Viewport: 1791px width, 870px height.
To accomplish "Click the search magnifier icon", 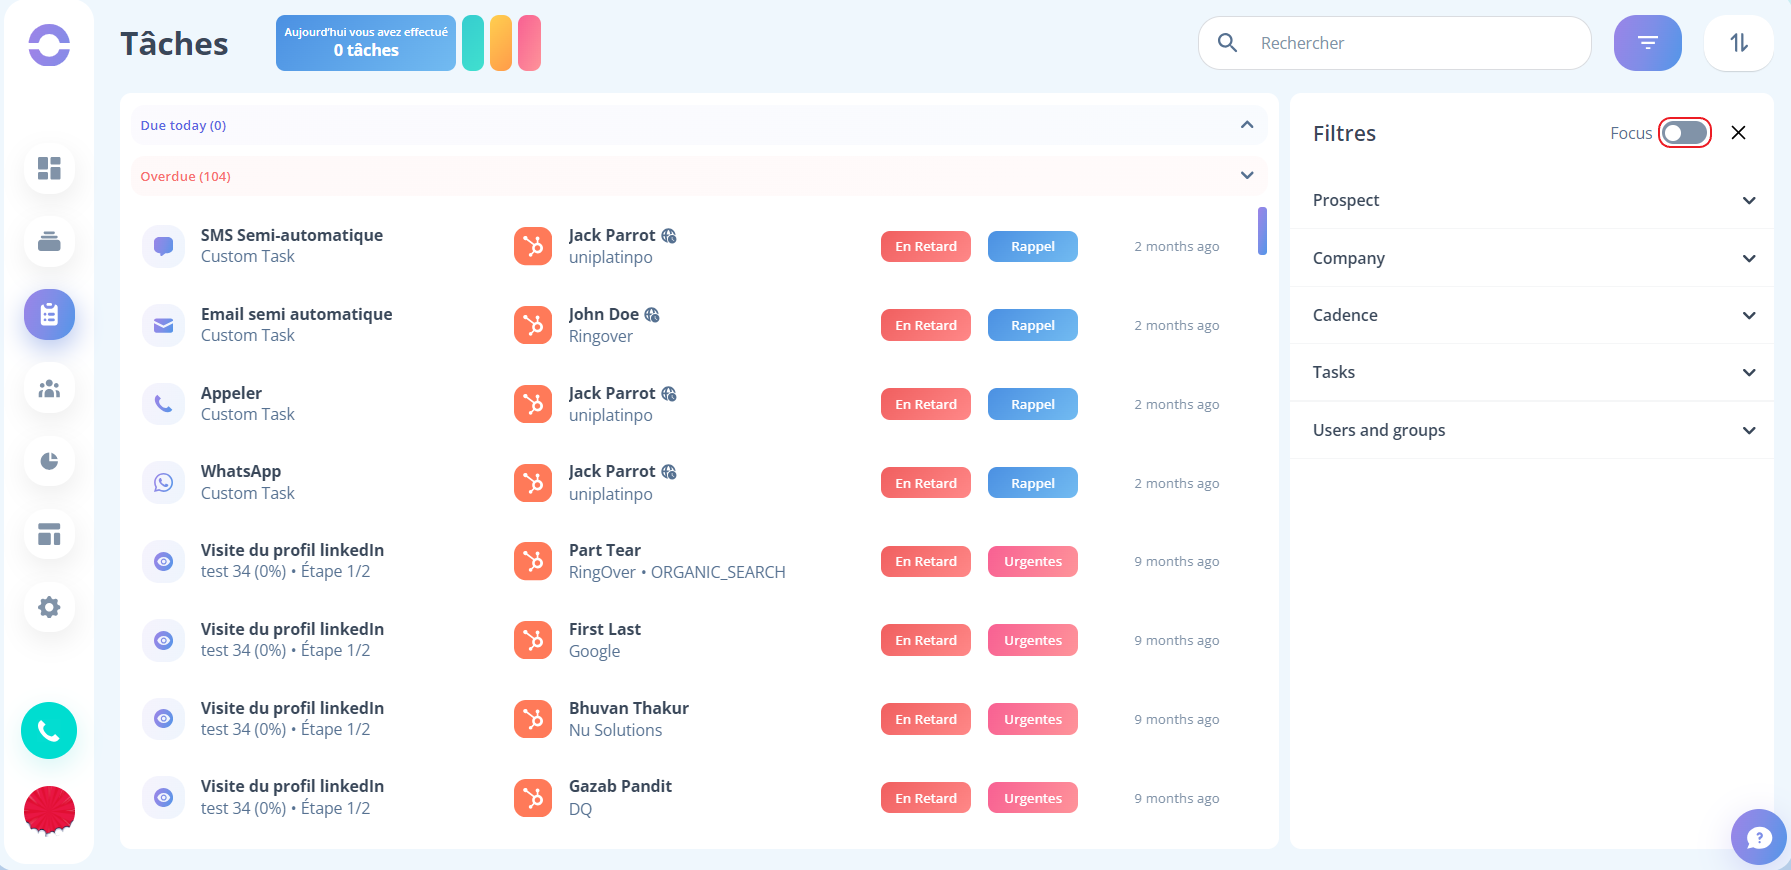I will click(1227, 43).
